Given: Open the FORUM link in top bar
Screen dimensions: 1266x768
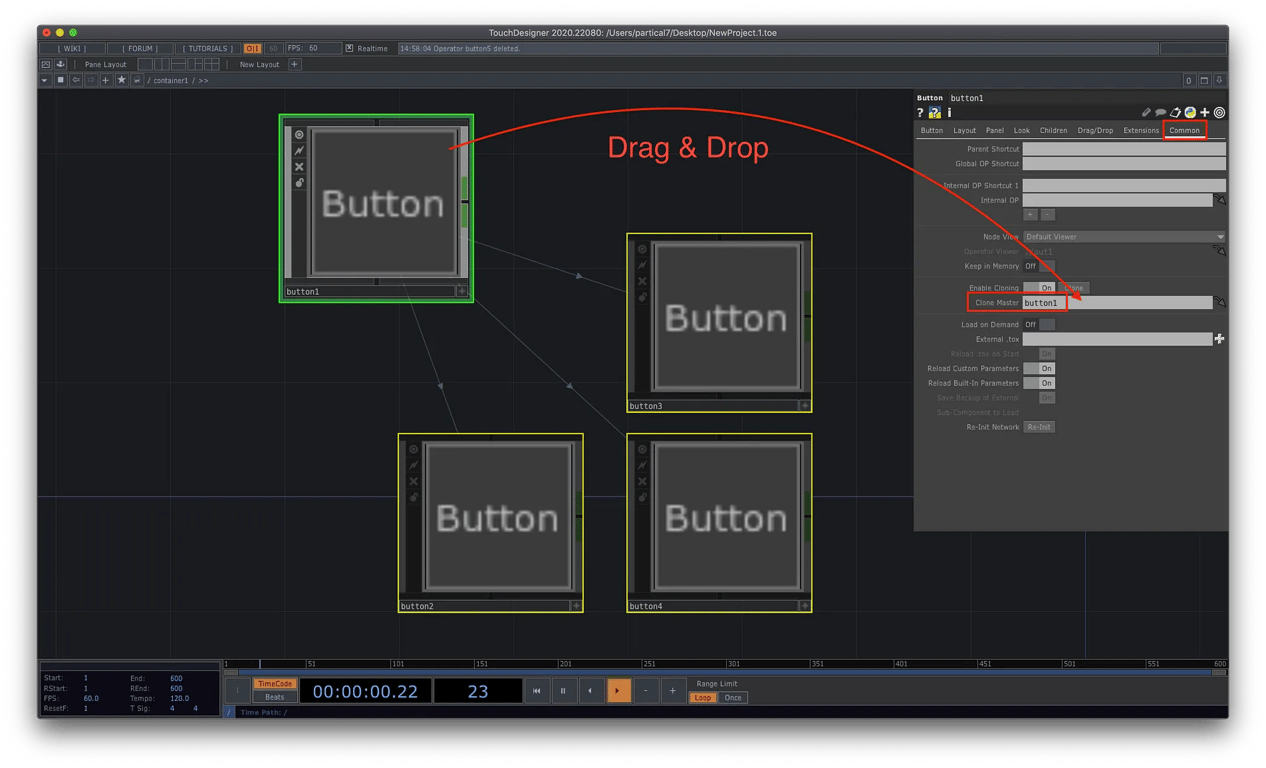Looking at the screenshot, I should pos(141,48).
